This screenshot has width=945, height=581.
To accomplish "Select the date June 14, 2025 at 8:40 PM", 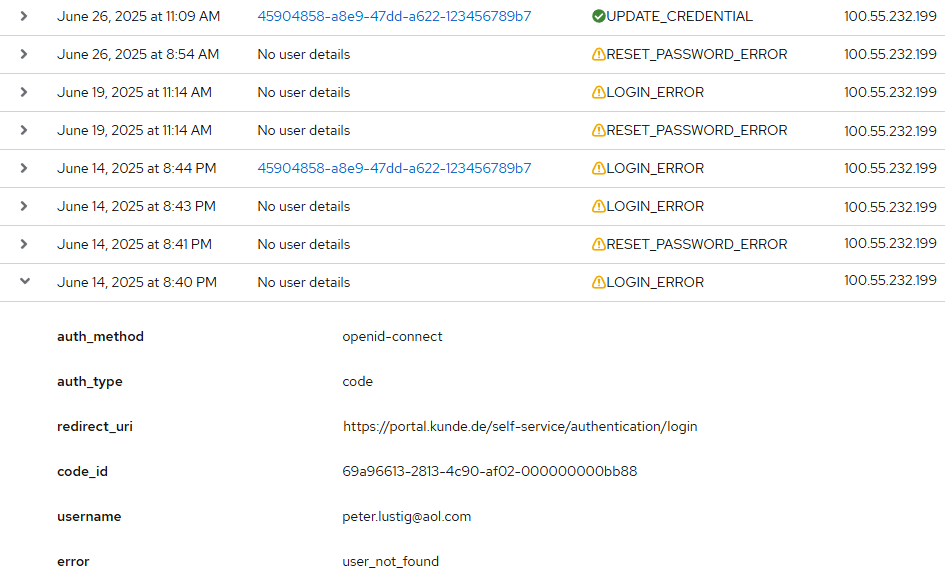I will (x=137, y=282).
